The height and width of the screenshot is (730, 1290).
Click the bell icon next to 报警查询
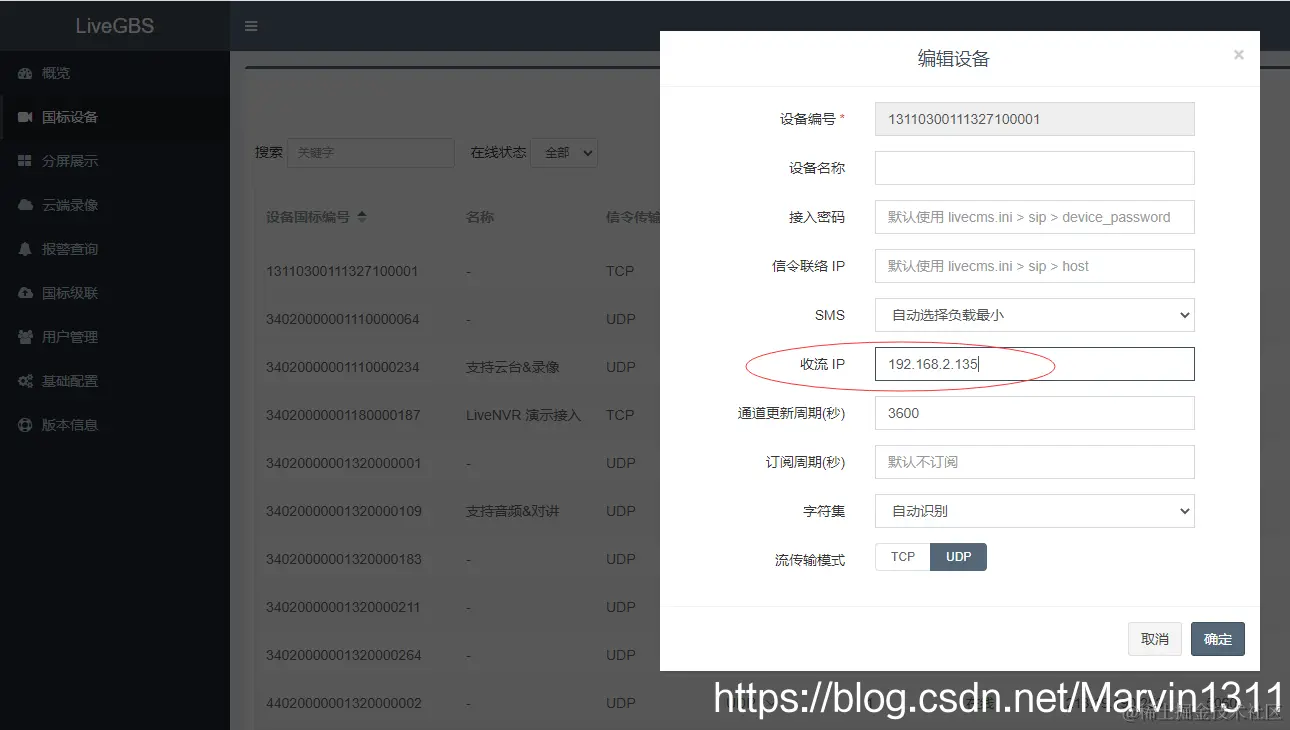pos(25,249)
